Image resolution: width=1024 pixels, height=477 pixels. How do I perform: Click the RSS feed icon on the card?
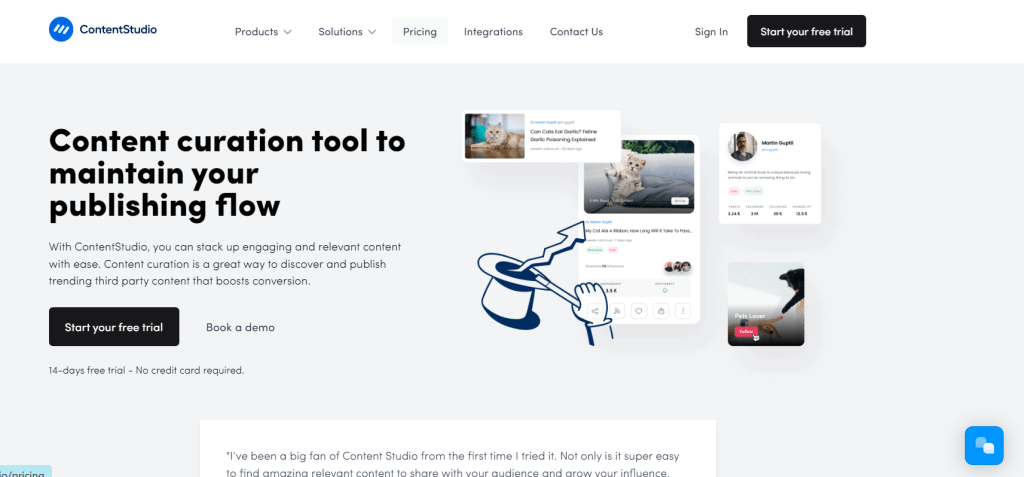point(617,311)
